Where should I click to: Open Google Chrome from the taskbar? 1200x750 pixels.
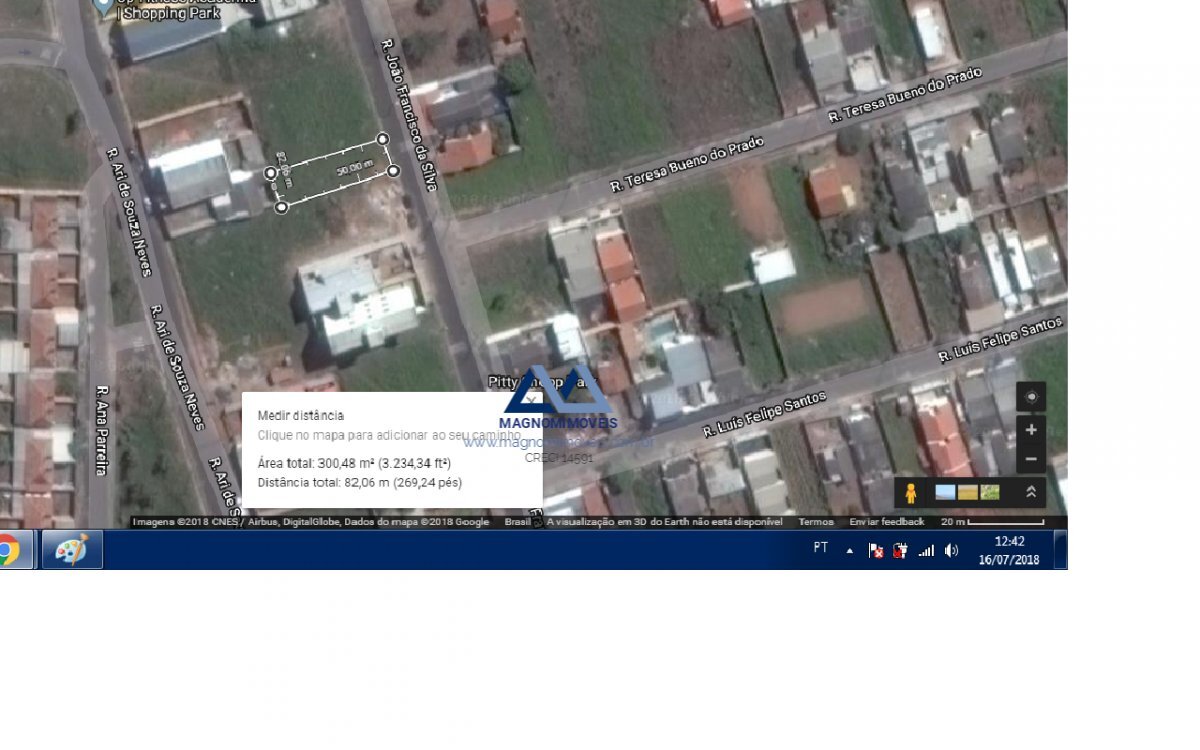8,550
